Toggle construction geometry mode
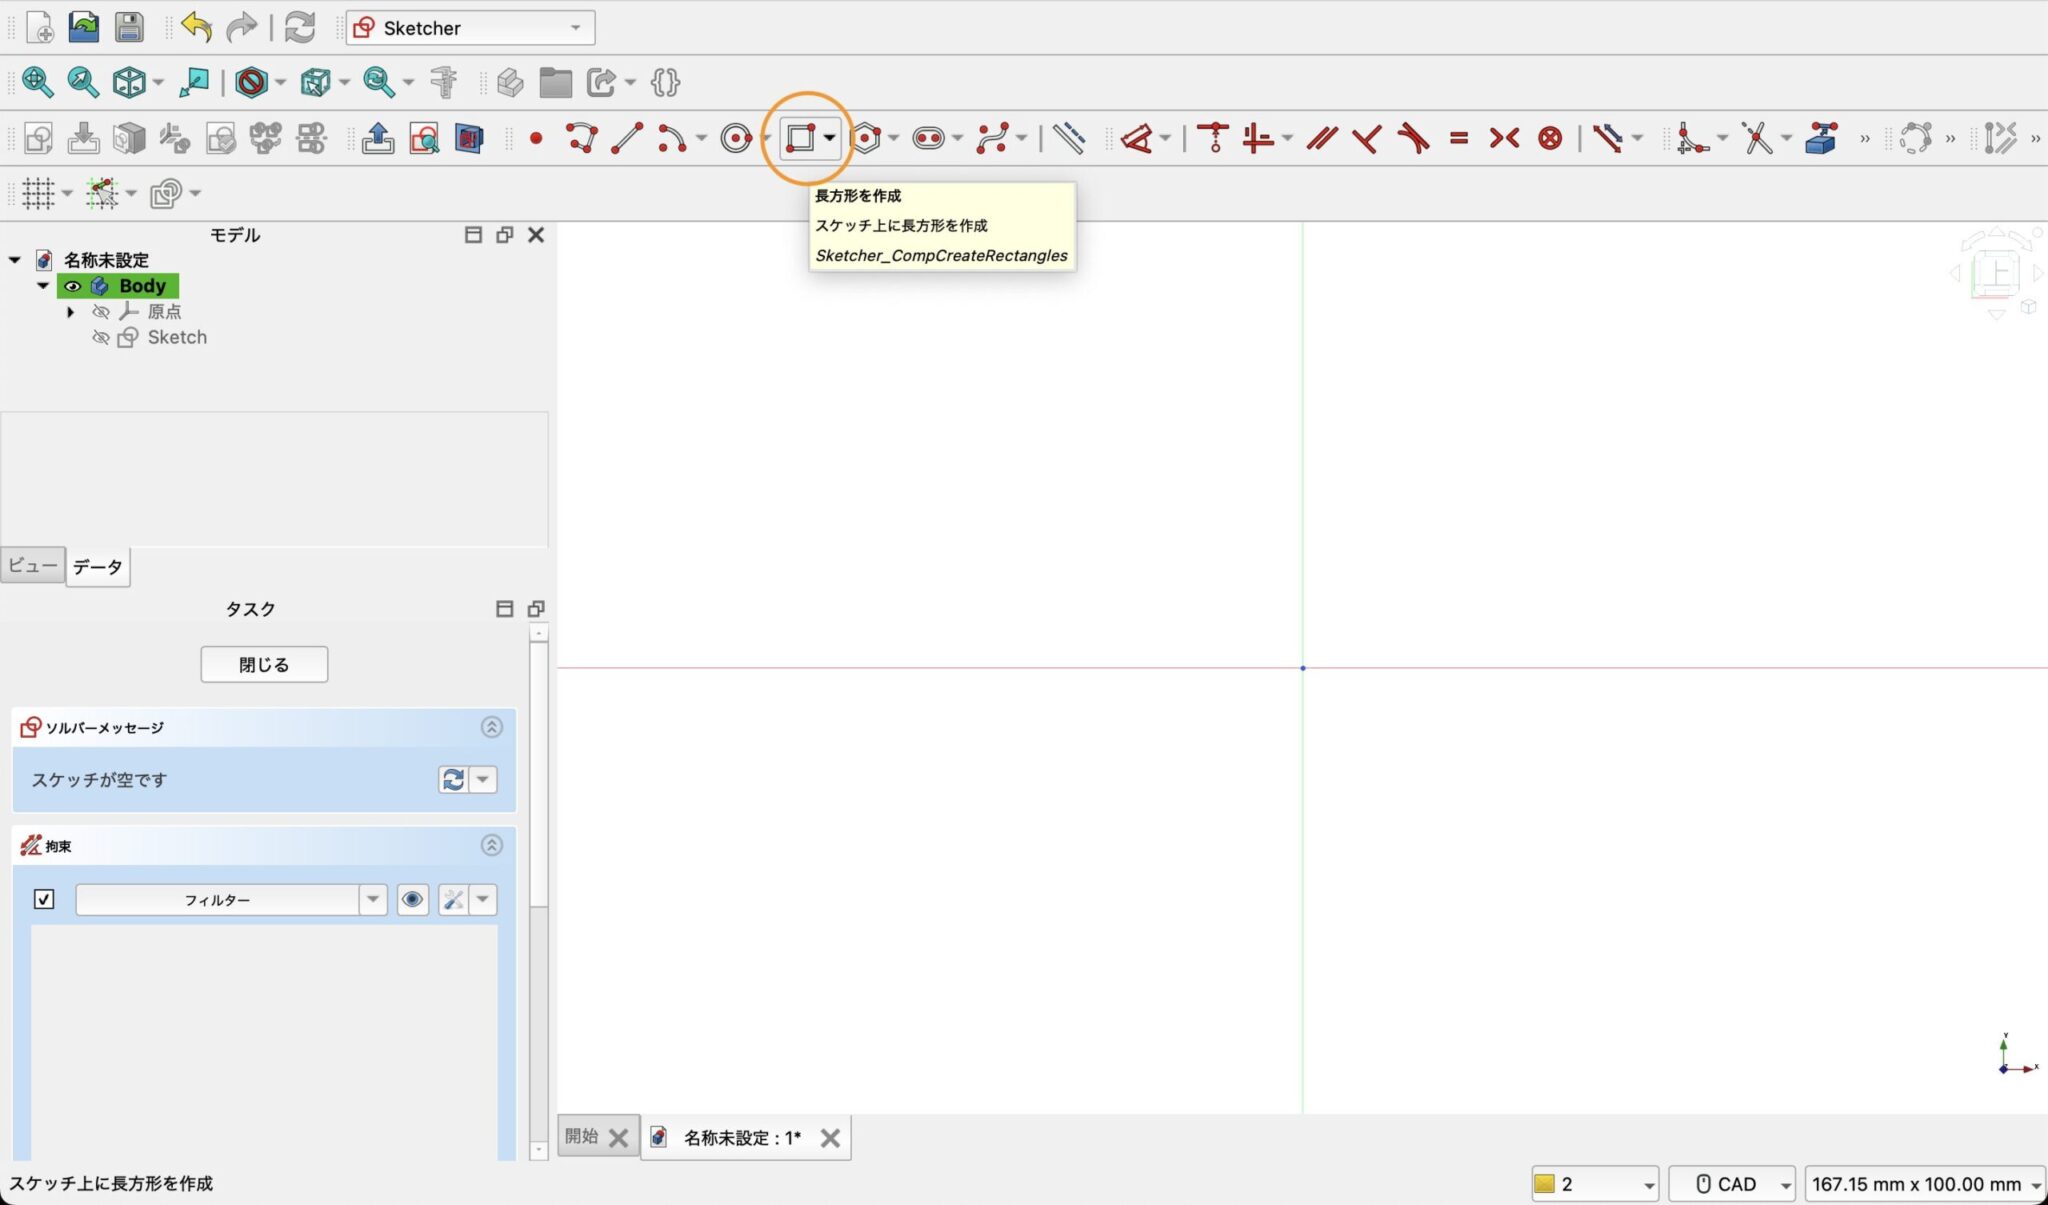Viewport: 2048px width, 1205px height. 1069,138
